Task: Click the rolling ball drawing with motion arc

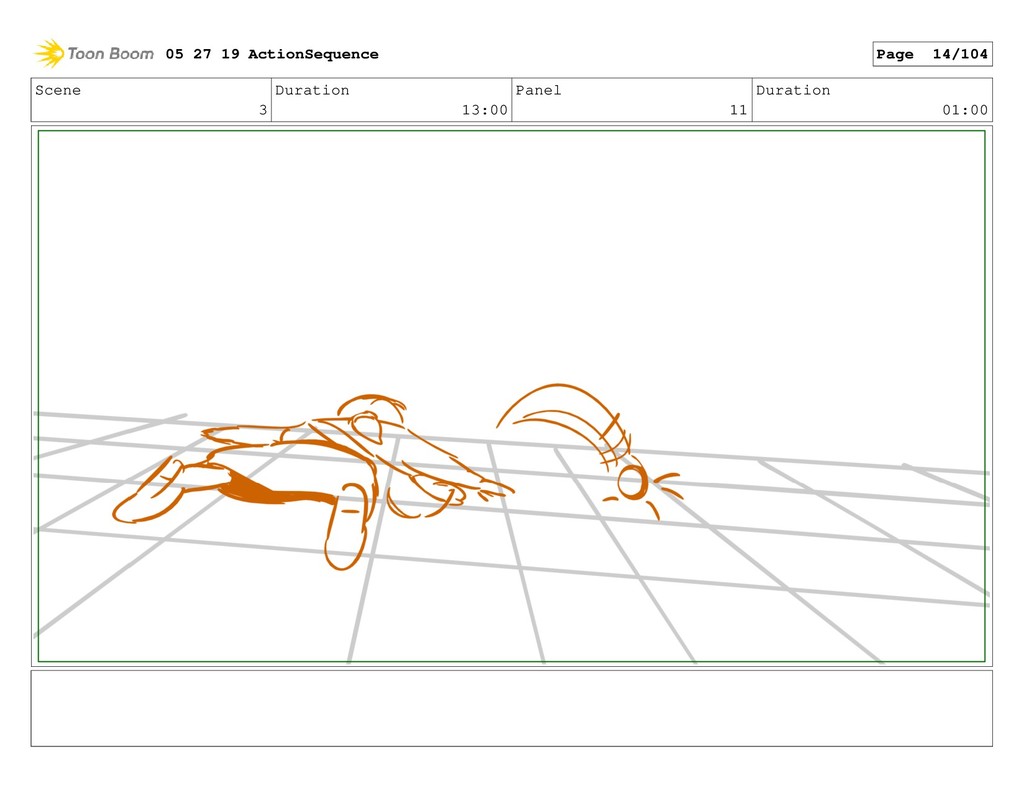Action: [x=590, y=452]
